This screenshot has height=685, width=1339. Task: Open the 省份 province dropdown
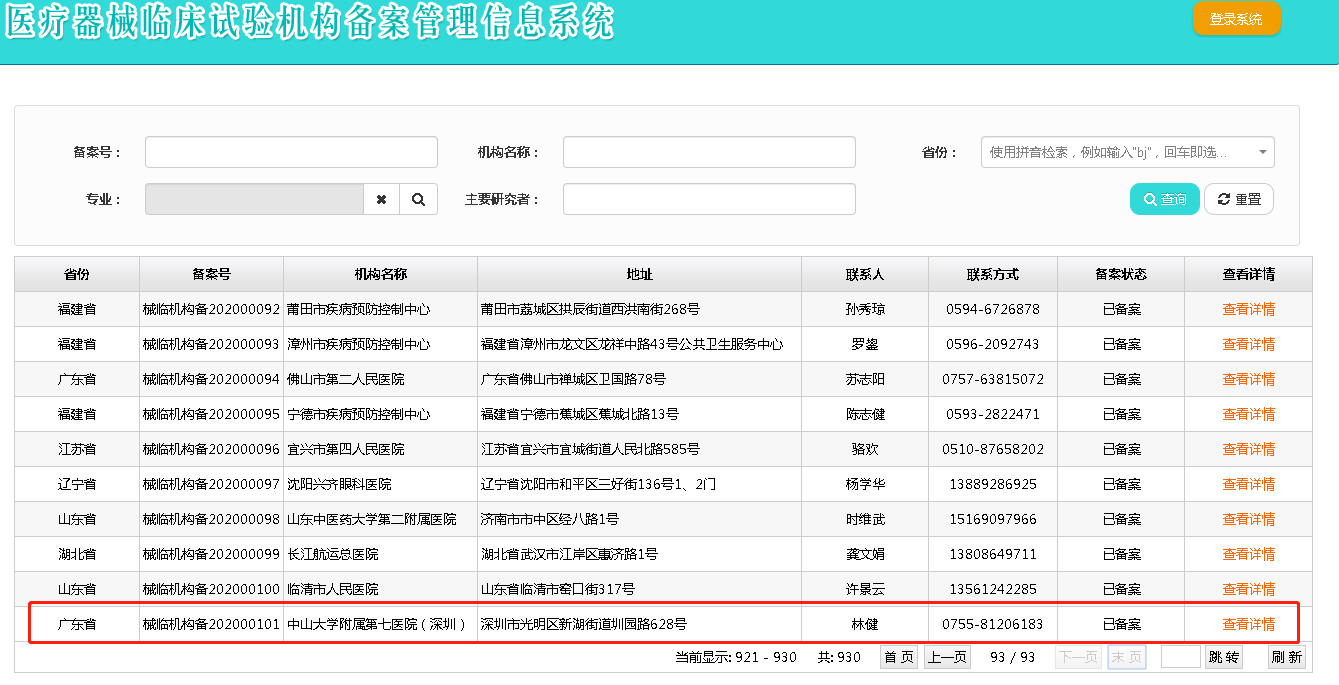[1127, 152]
